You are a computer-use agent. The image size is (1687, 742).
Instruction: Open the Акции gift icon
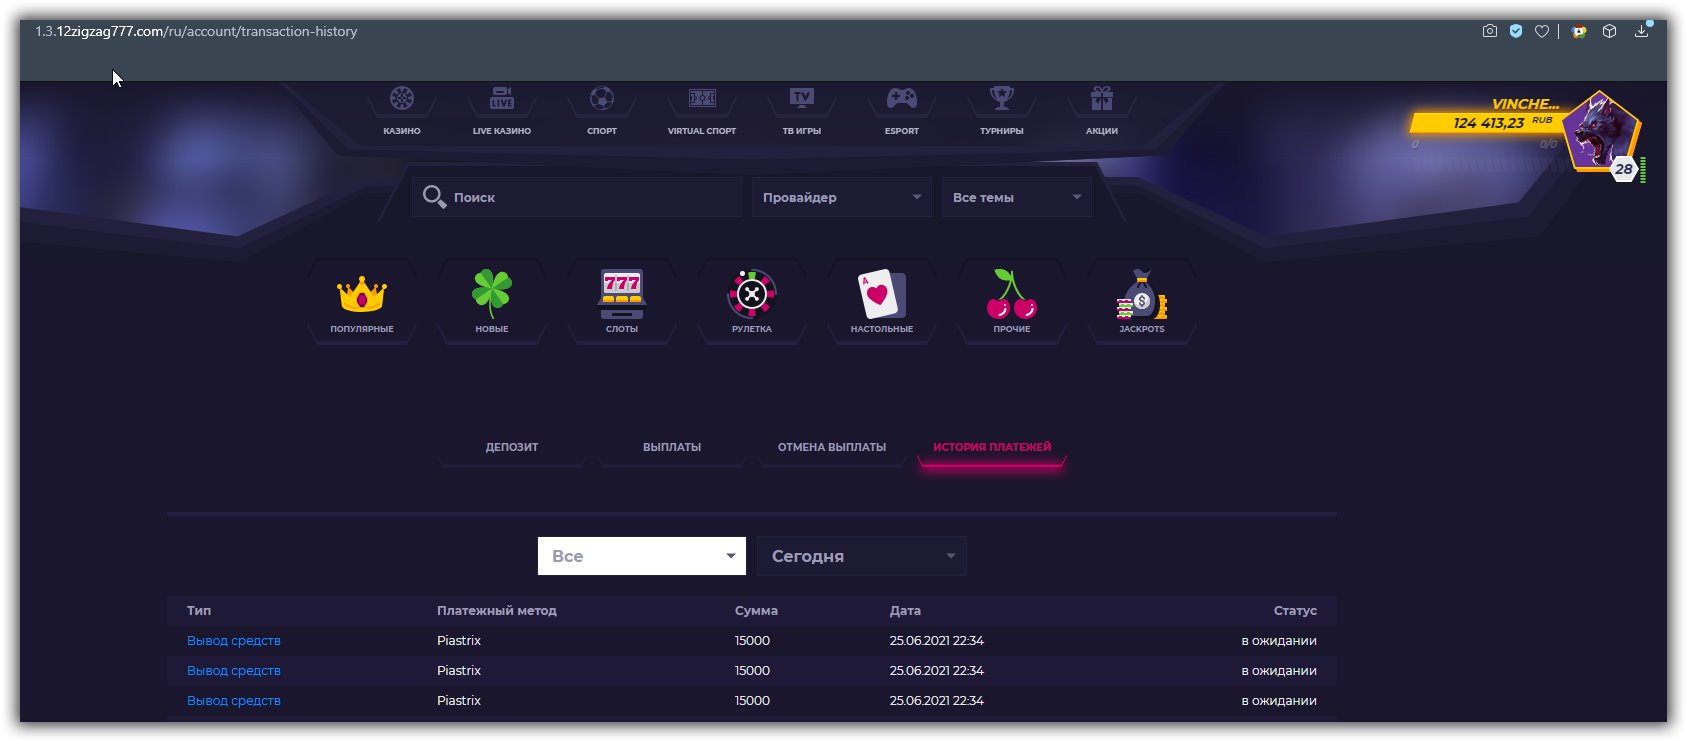(1102, 99)
